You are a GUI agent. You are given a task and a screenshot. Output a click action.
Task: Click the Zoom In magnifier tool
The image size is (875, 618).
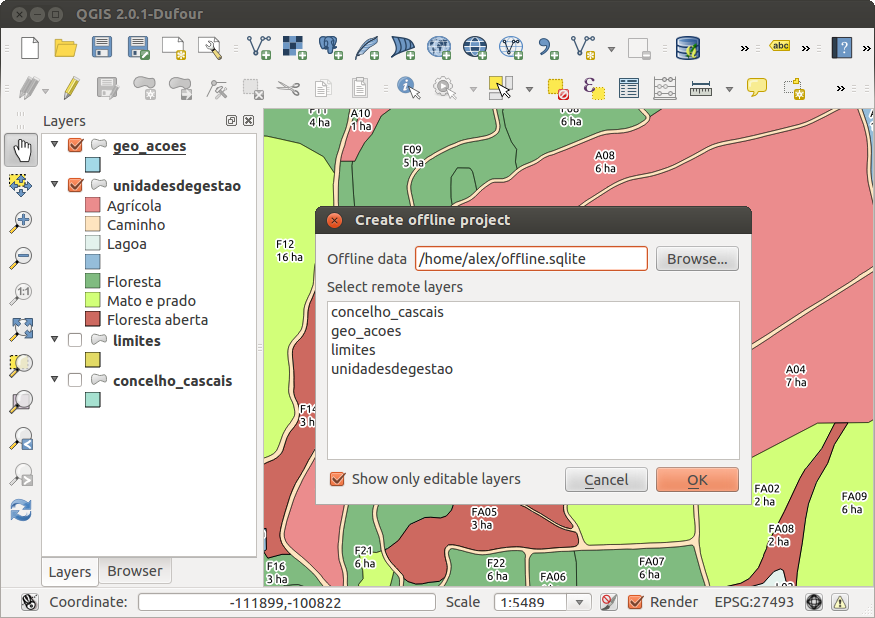20,221
